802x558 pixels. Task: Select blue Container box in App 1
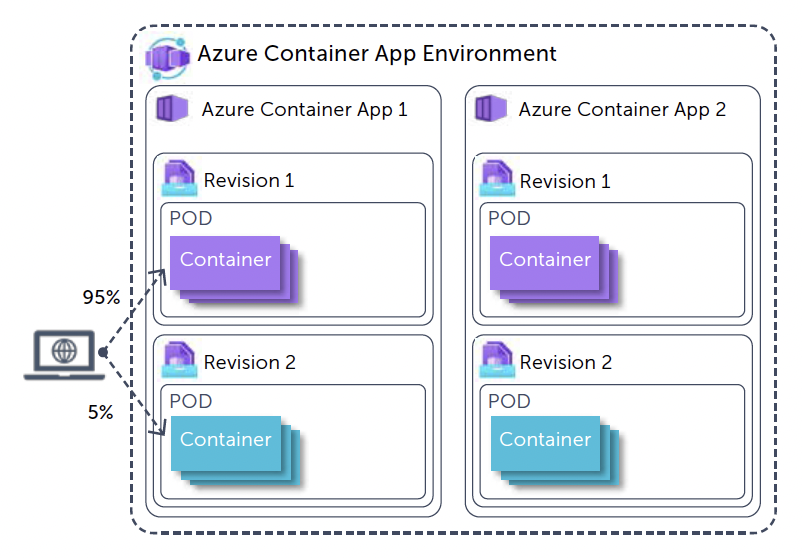[226, 443]
